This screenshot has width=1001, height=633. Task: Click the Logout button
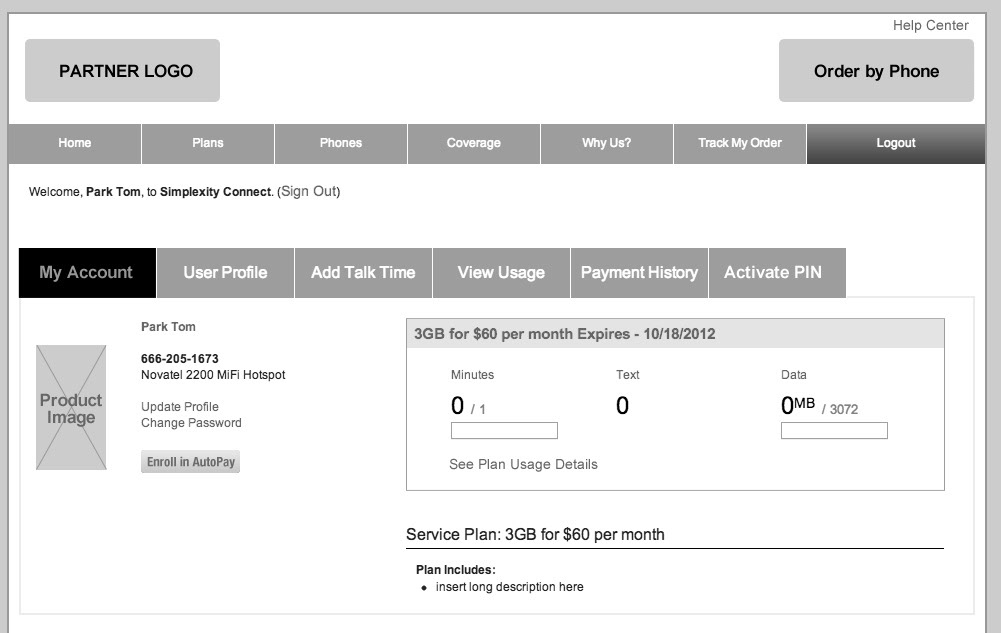click(x=896, y=143)
